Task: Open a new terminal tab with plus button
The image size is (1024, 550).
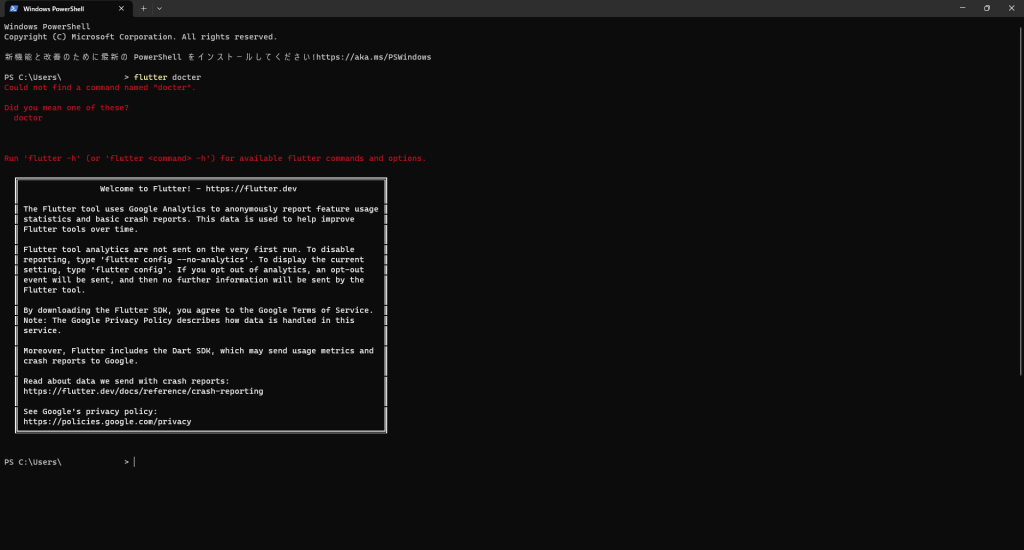Action: pos(143,8)
